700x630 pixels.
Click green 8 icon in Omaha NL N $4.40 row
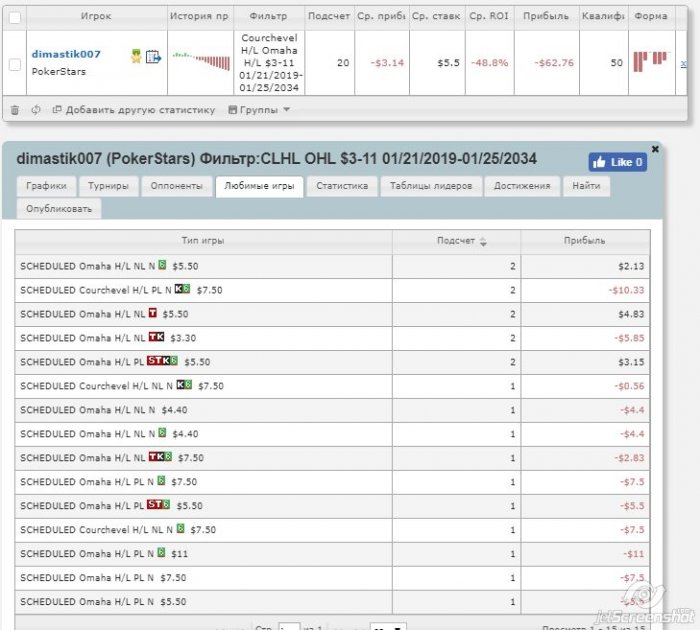pos(162,433)
